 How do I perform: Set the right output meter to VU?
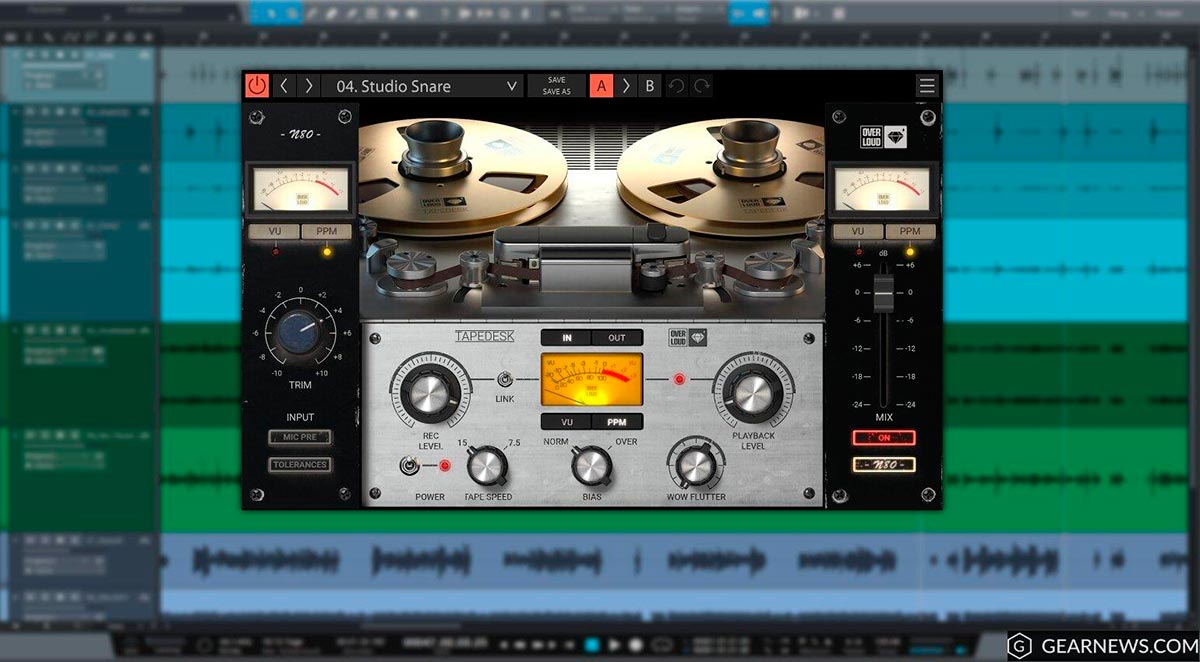[x=858, y=232]
